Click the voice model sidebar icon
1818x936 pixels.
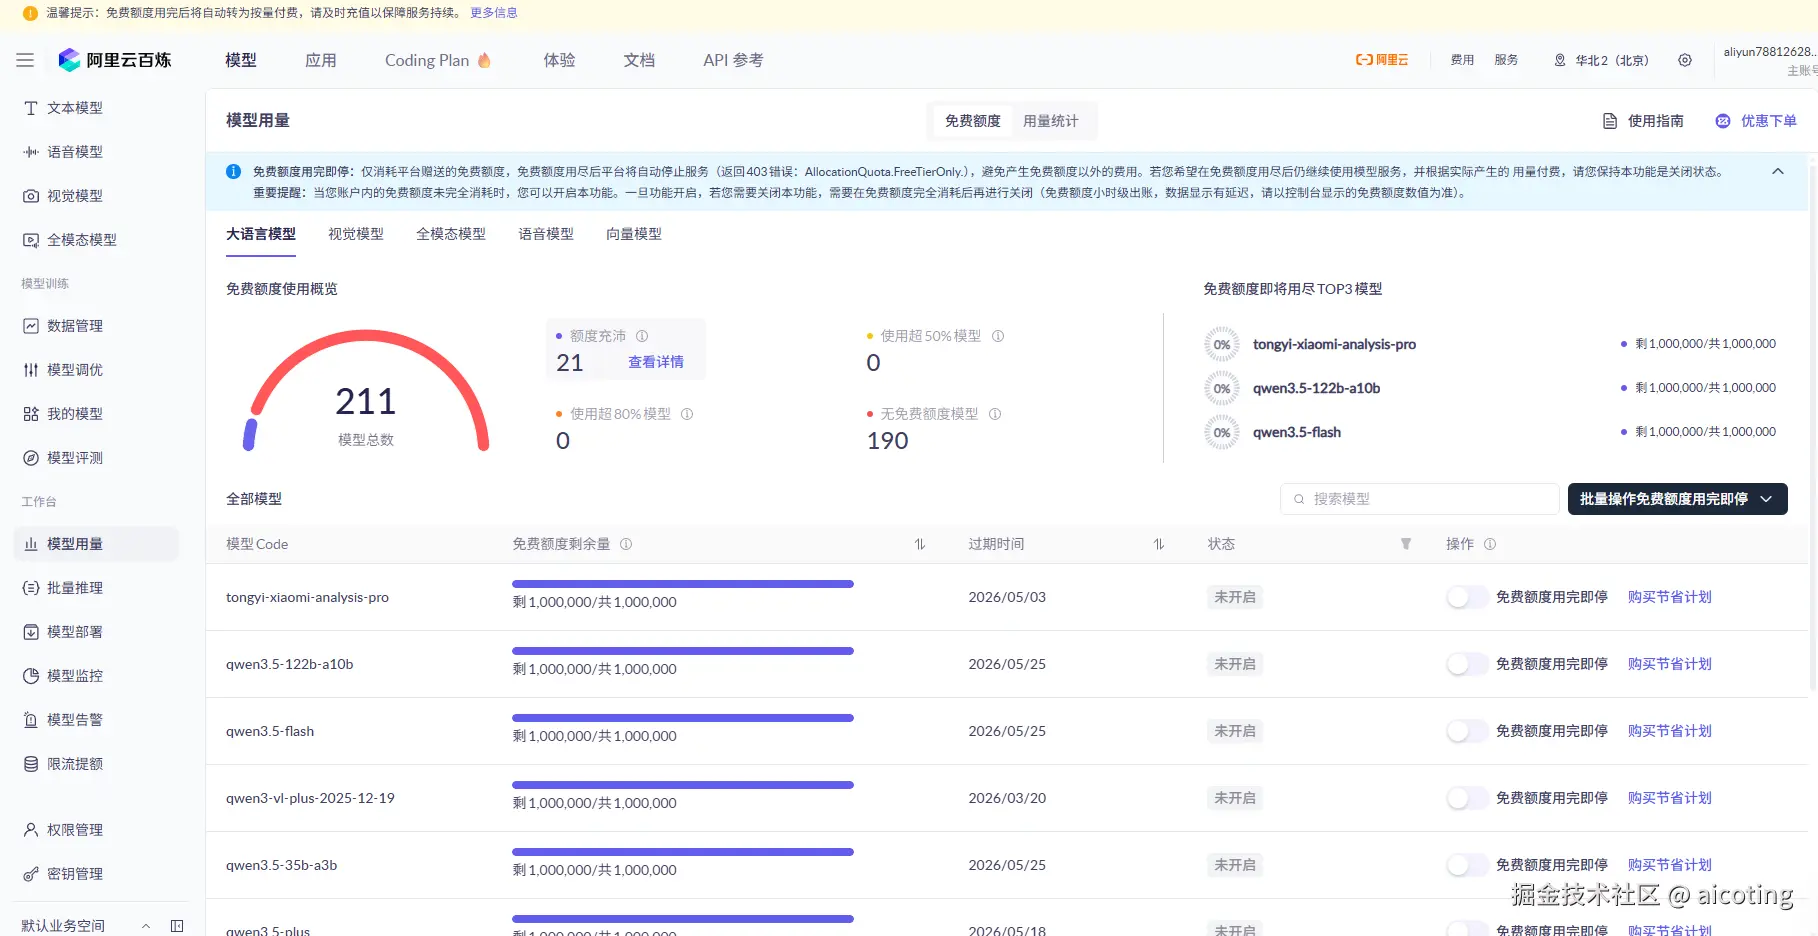[x=31, y=152]
